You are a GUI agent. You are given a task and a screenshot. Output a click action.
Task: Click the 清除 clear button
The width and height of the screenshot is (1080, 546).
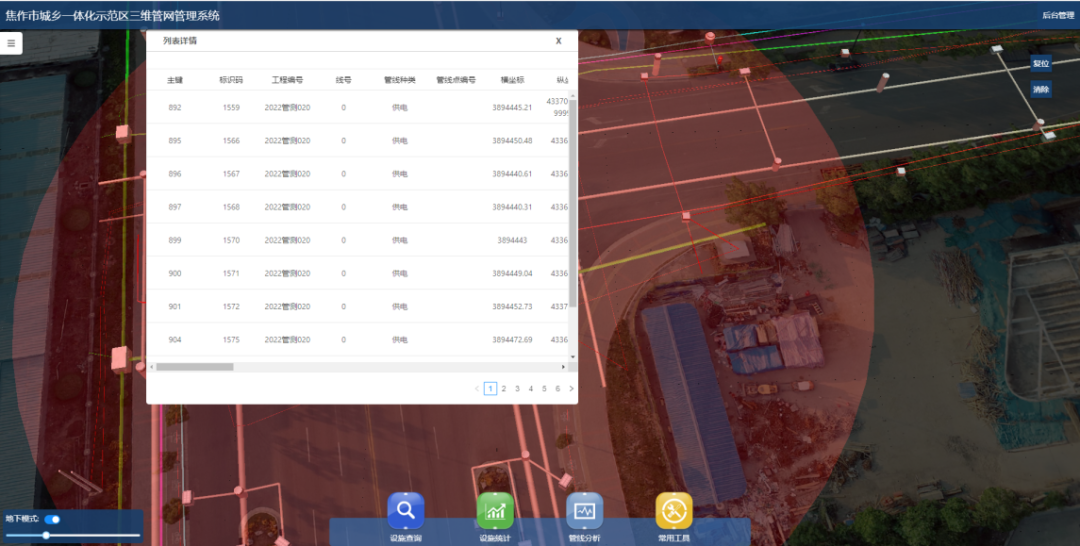click(1041, 89)
